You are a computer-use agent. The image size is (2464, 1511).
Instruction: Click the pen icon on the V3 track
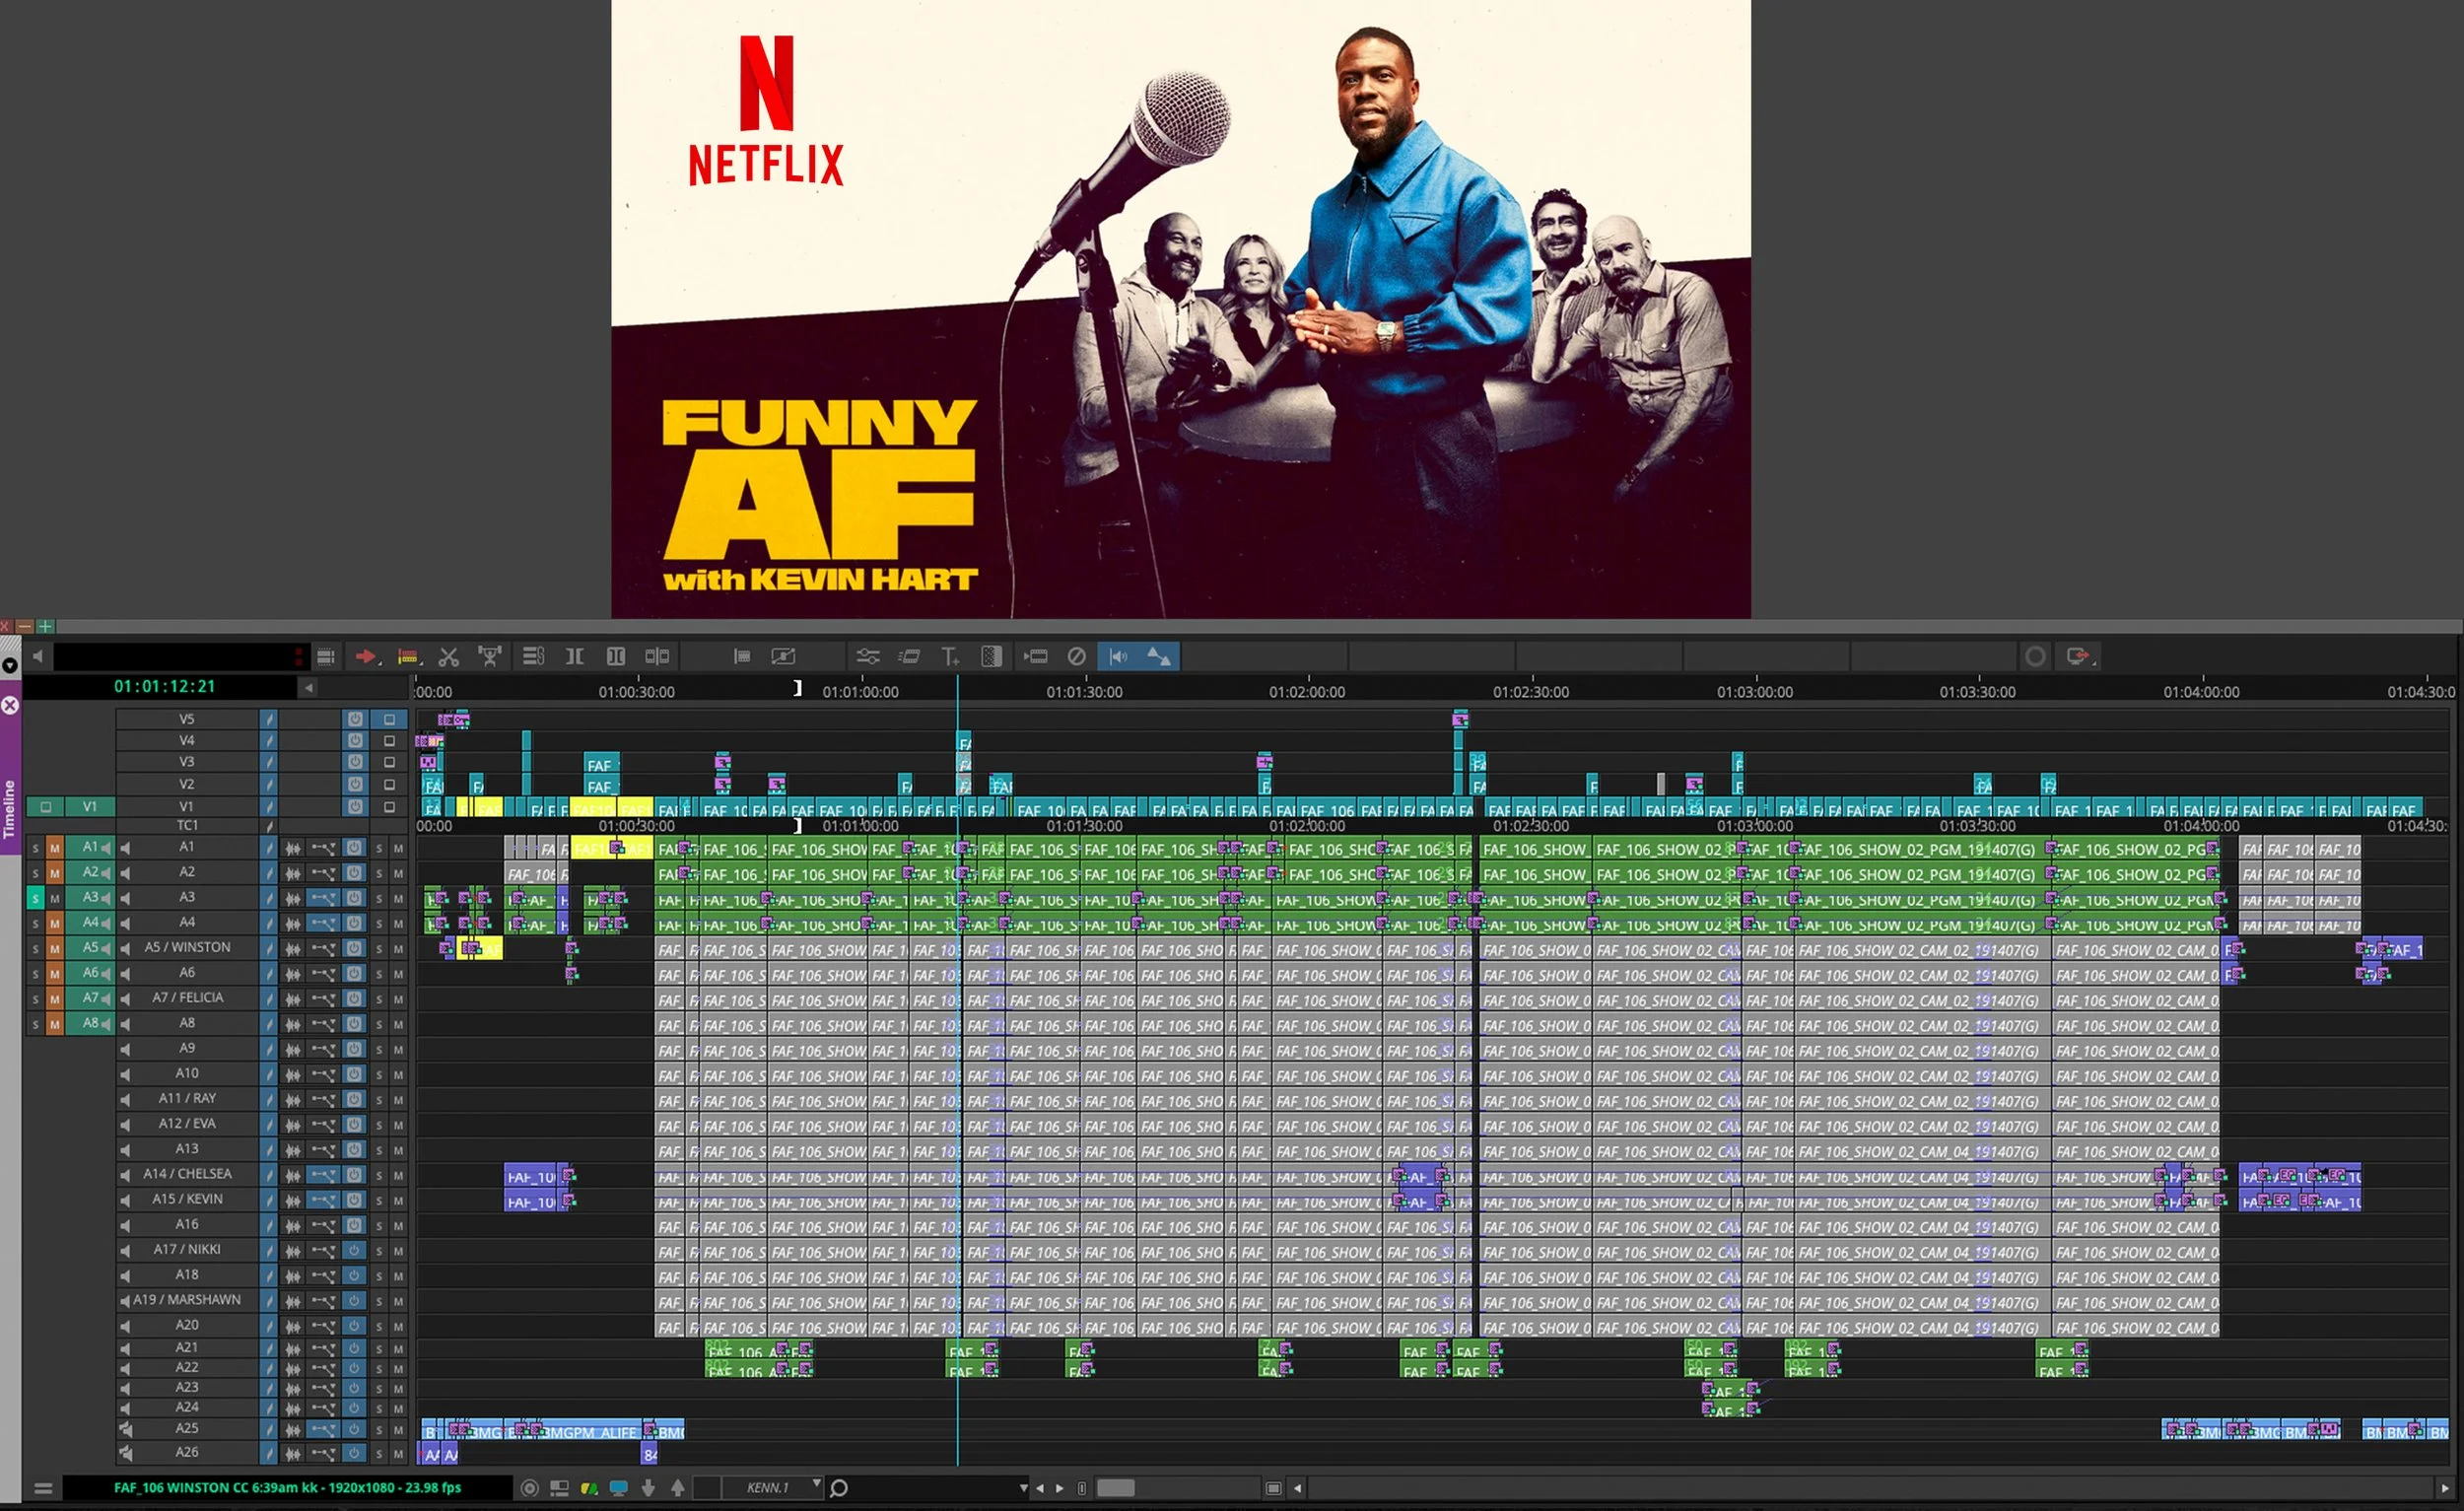point(268,762)
